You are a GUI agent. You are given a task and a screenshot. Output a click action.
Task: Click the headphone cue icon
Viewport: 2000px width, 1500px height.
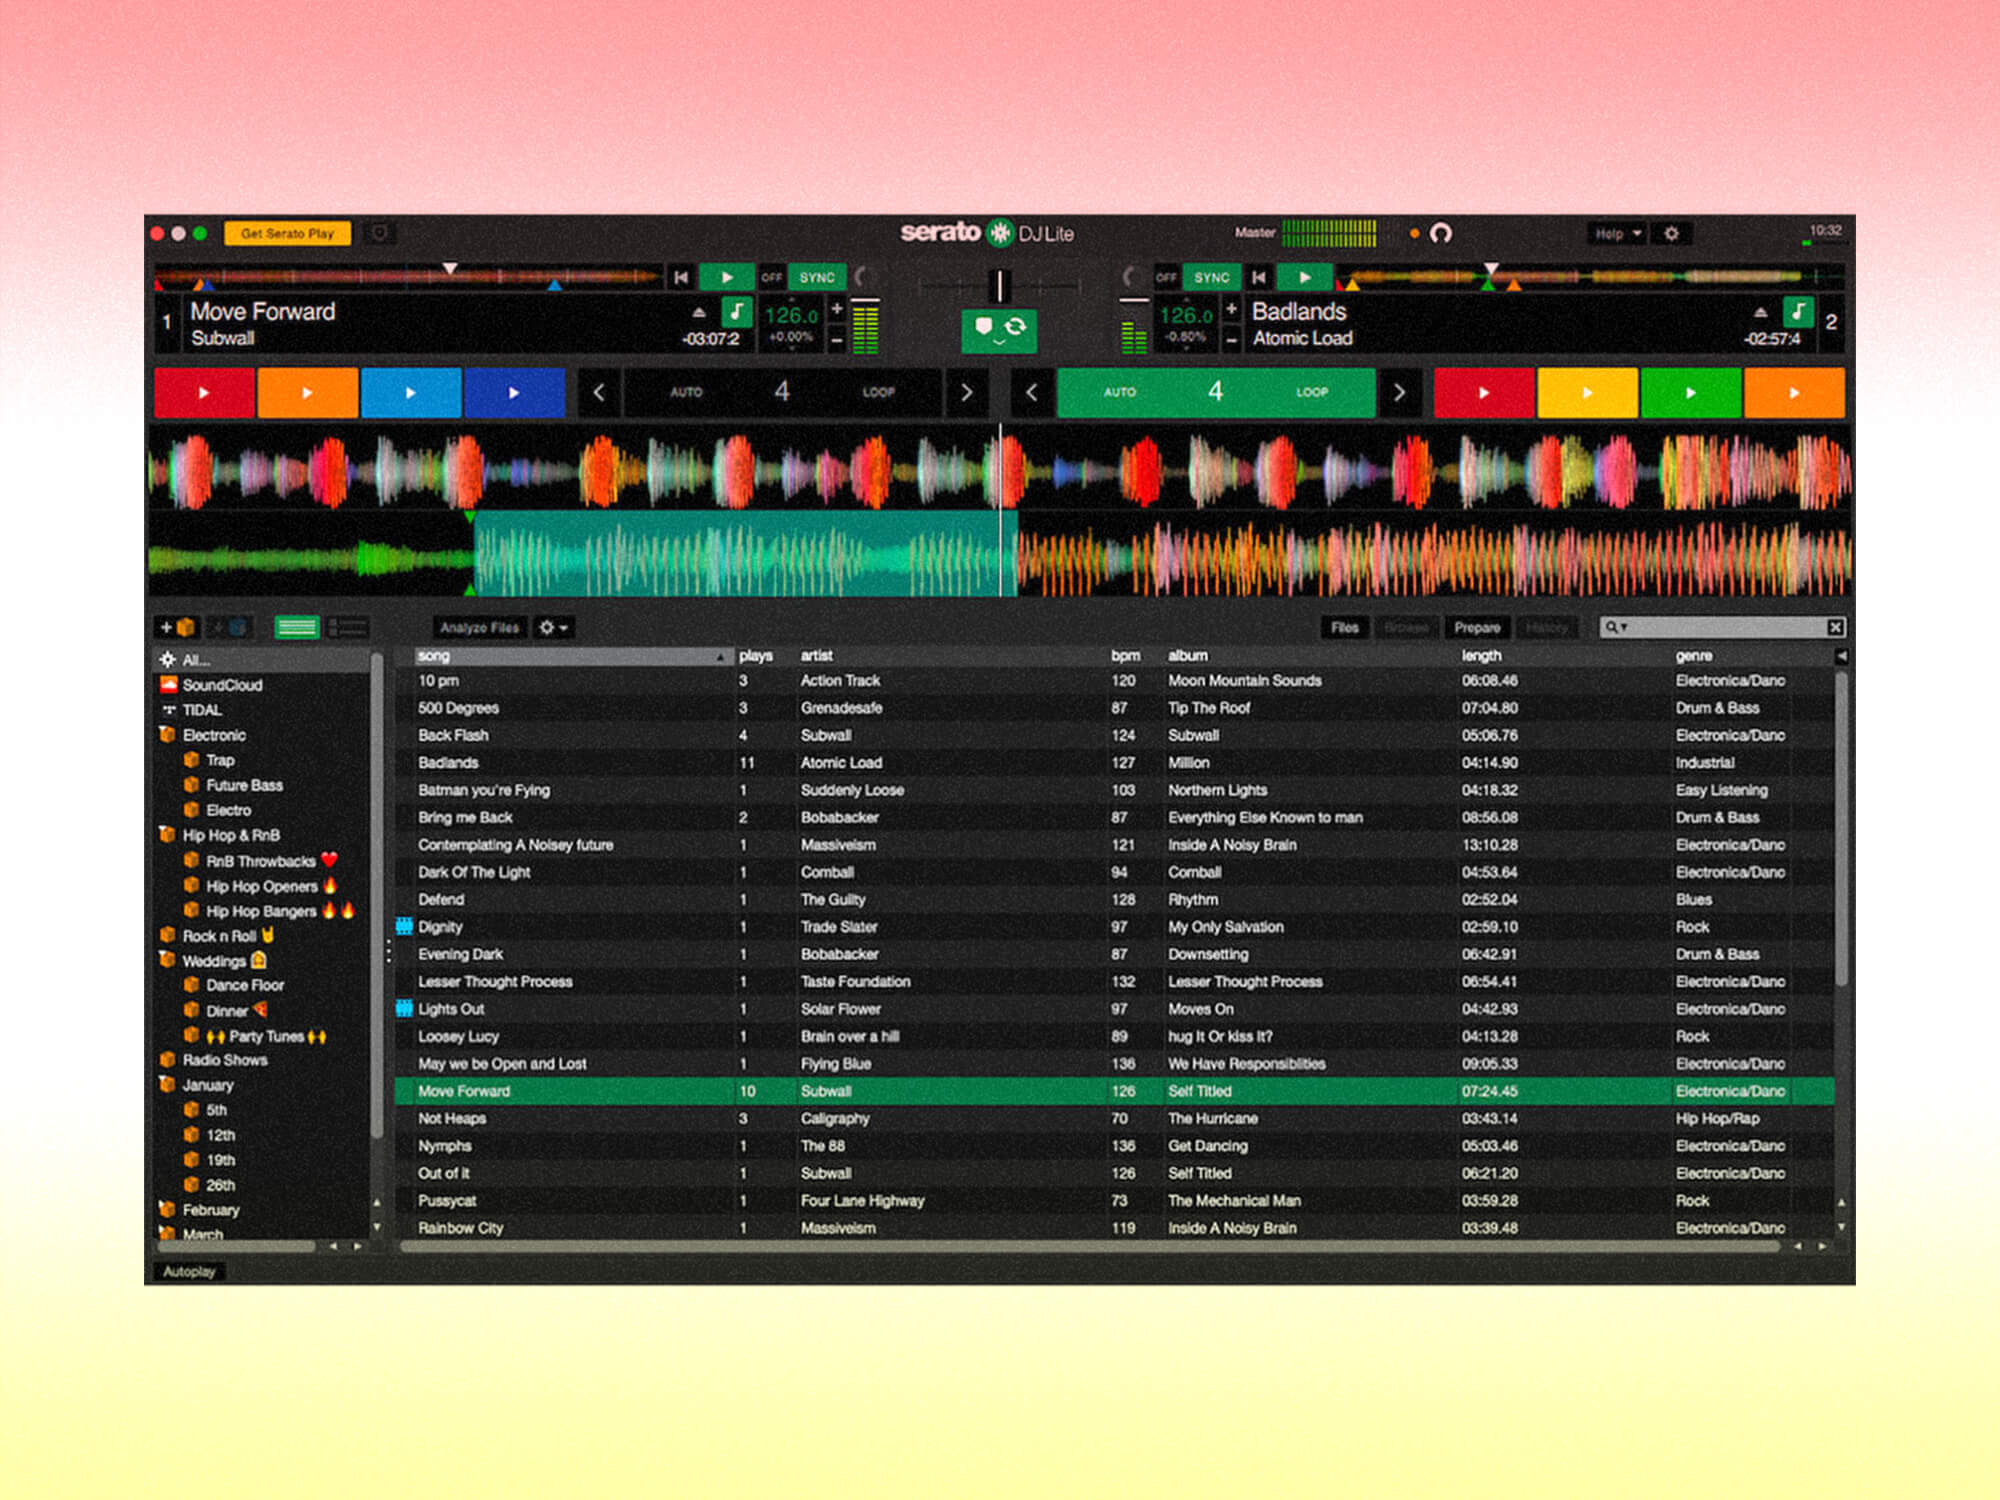(1440, 234)
